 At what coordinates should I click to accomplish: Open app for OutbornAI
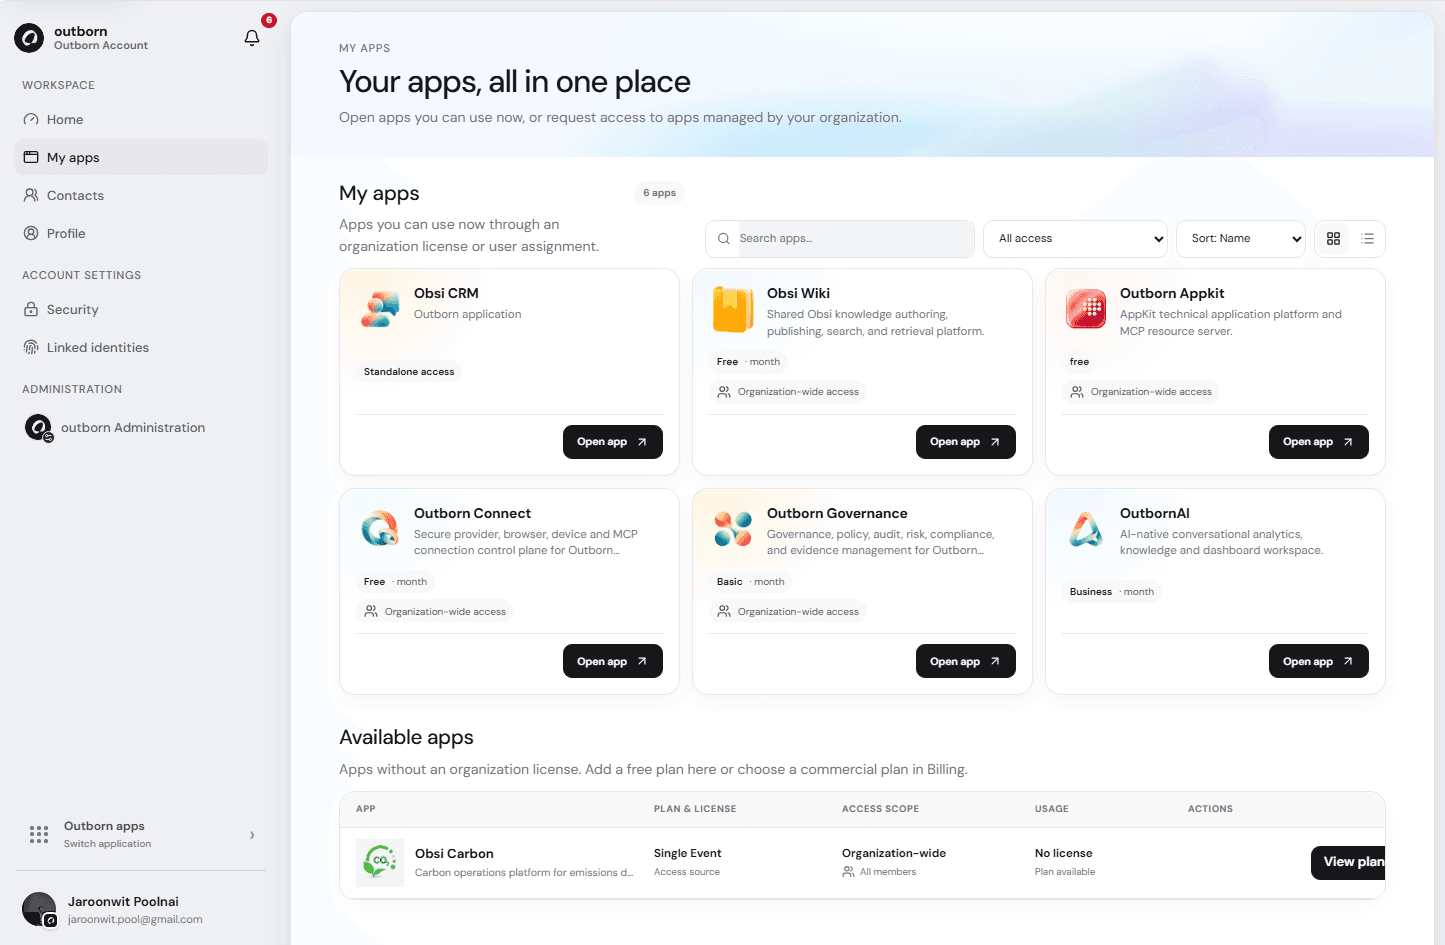[x=1319, y=661]
